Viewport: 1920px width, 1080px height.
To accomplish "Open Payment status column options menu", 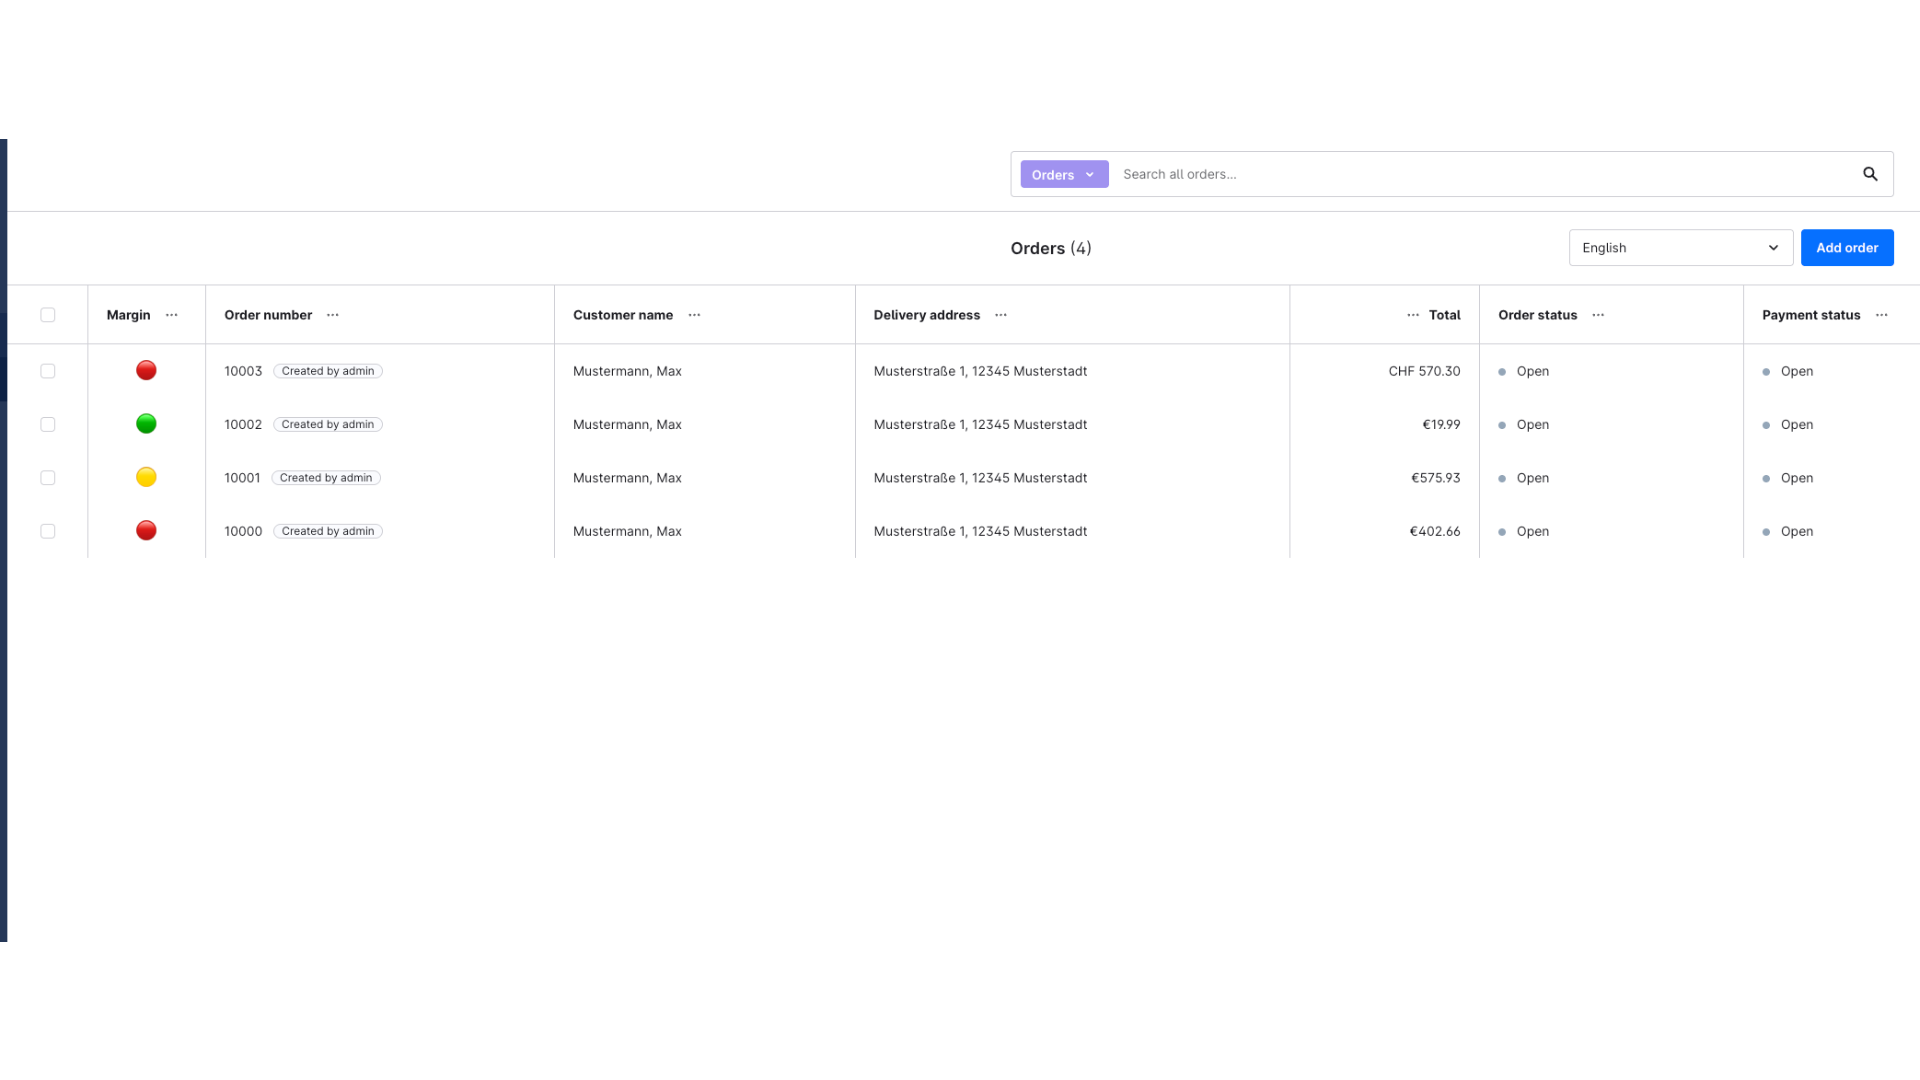I will point(1881,315).
